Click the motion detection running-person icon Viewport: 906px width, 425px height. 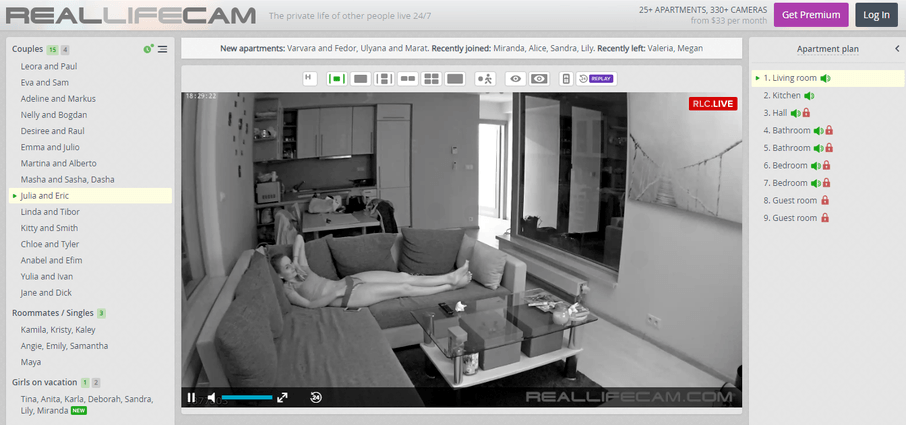coord(485,78)
